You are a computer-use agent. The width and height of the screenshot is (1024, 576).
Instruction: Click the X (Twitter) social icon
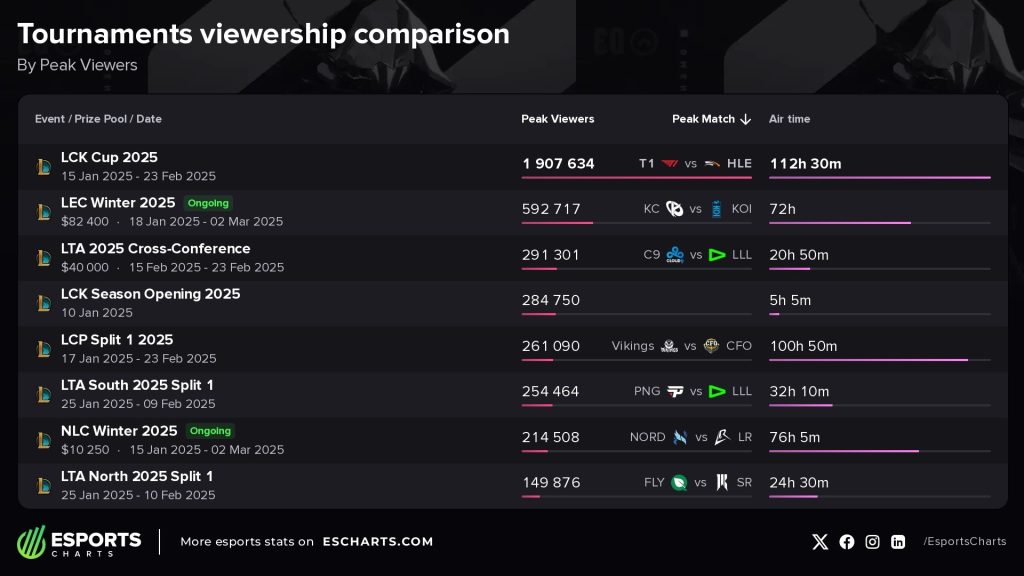[820, 541]
